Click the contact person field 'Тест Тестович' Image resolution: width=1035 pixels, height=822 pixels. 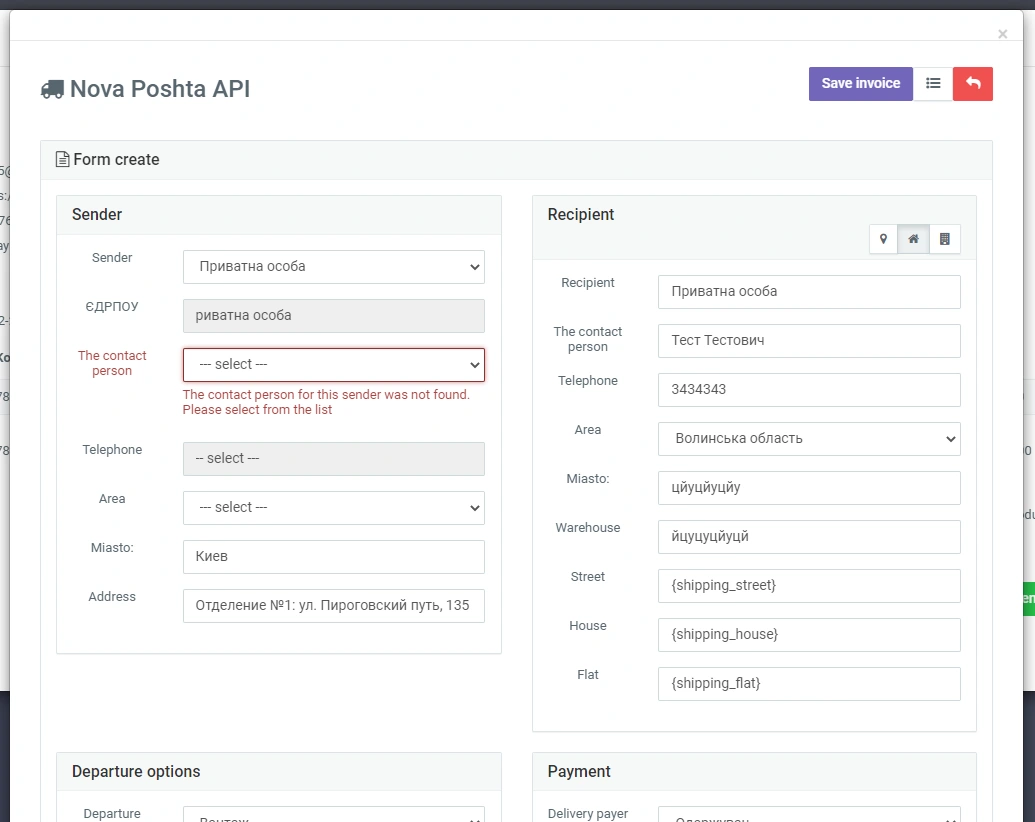coord(809,341)
